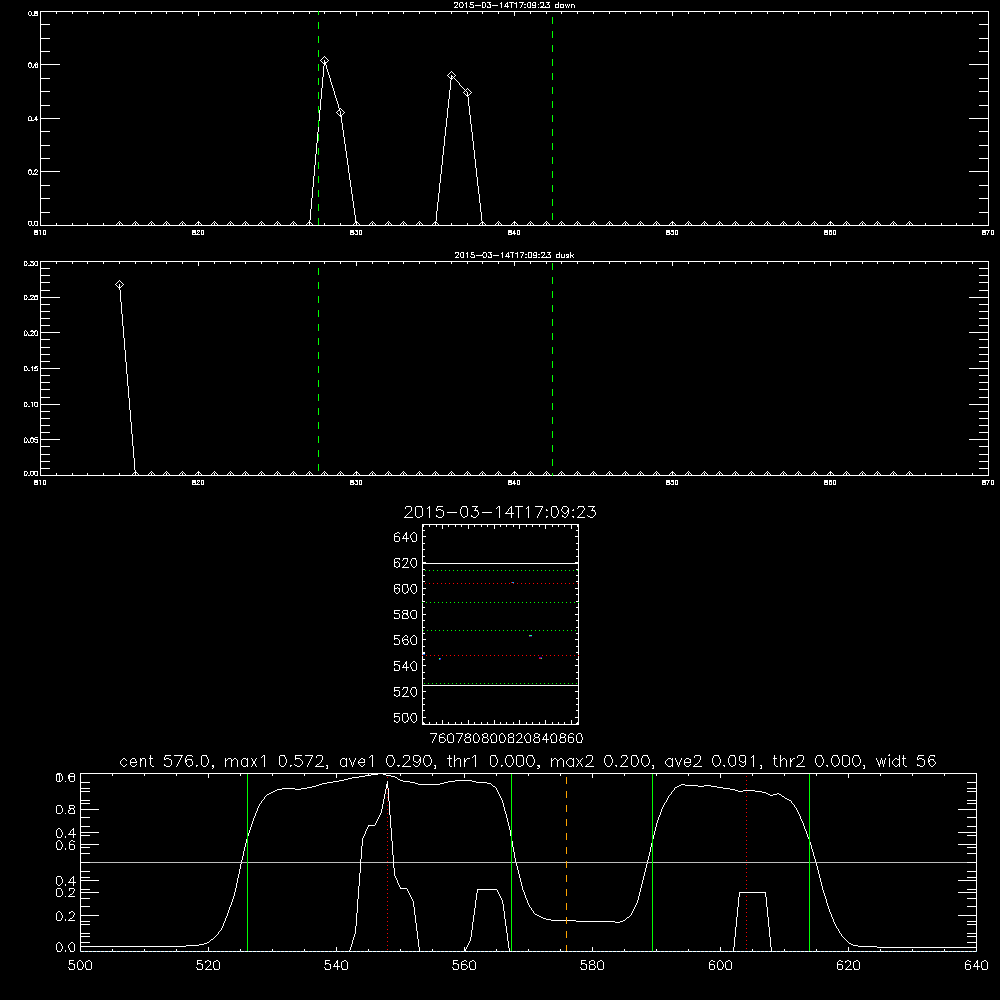Select the 'ave2 0.091' value
The width and height of the screenshot is (1000, 1000).
click(712, 761)
